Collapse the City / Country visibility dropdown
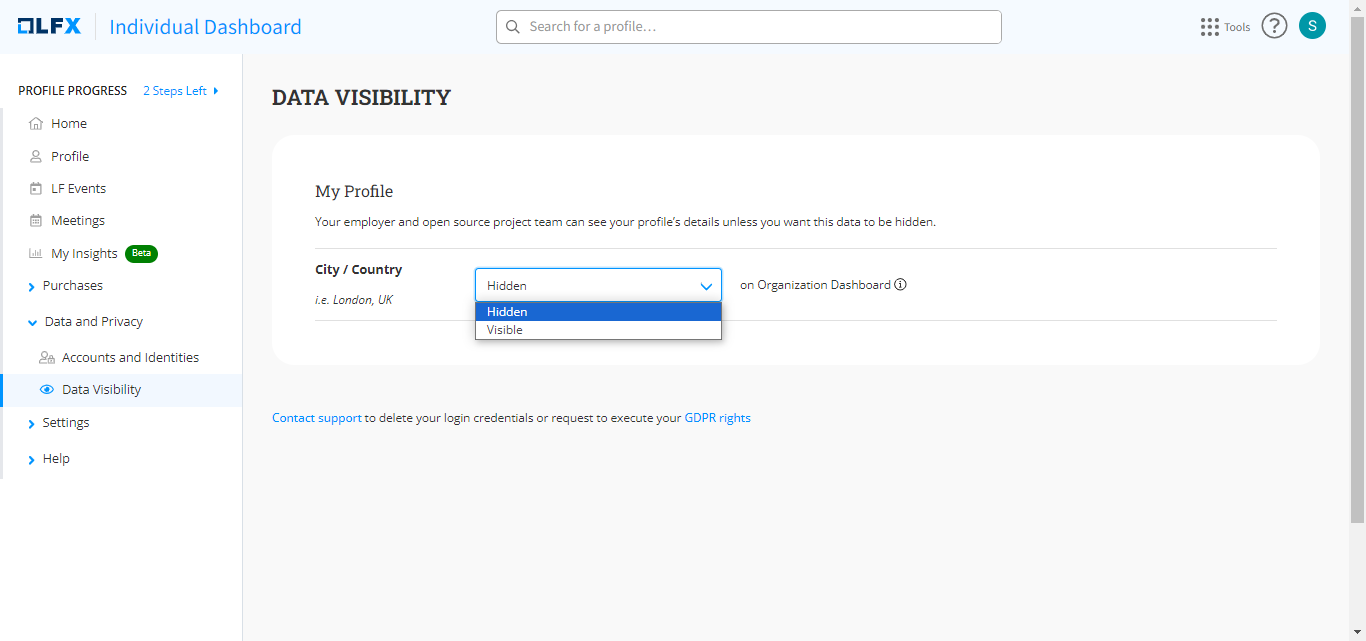 pyautogui.click(x=707, y=286)
